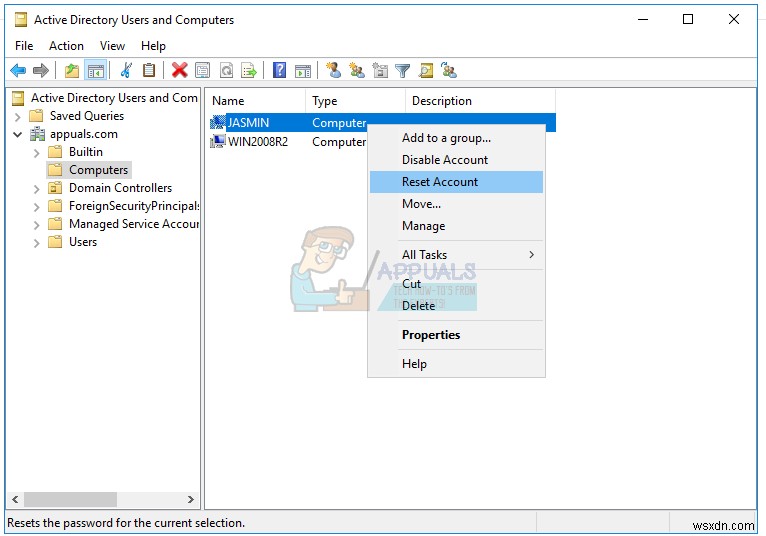766x536 pixels.
Task: Choose Help from context menu
Action: 456,364
